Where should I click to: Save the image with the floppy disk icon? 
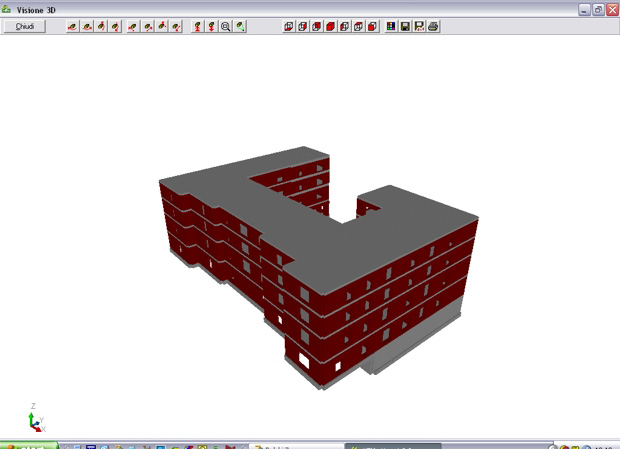click(x=405, y=26)
